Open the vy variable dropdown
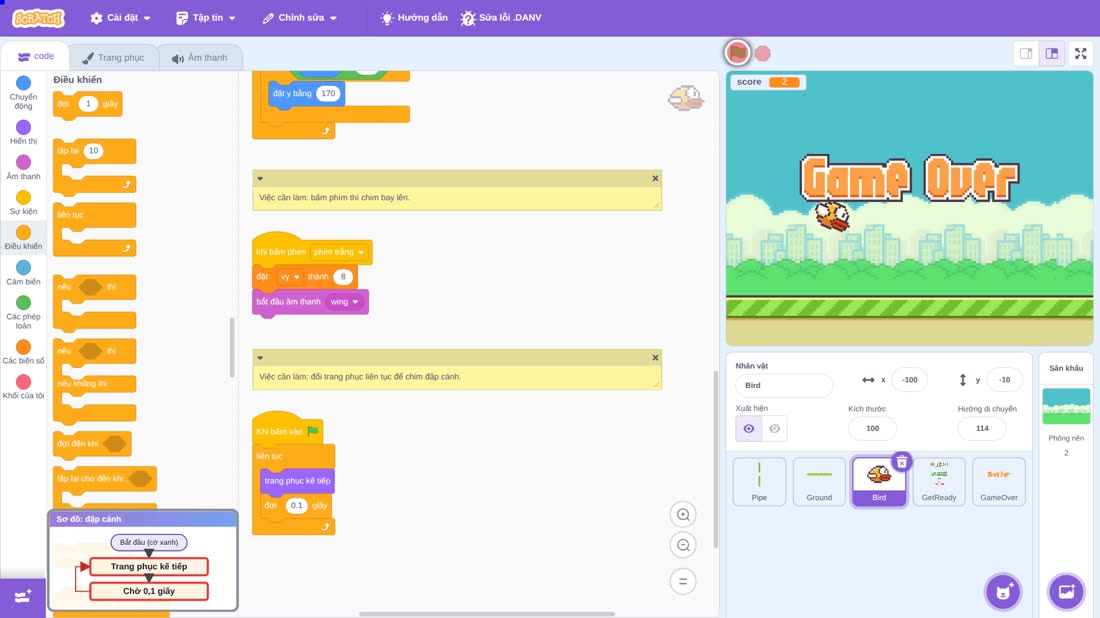1100x618 pixels. pyautogui.click(x=290, y=277)
